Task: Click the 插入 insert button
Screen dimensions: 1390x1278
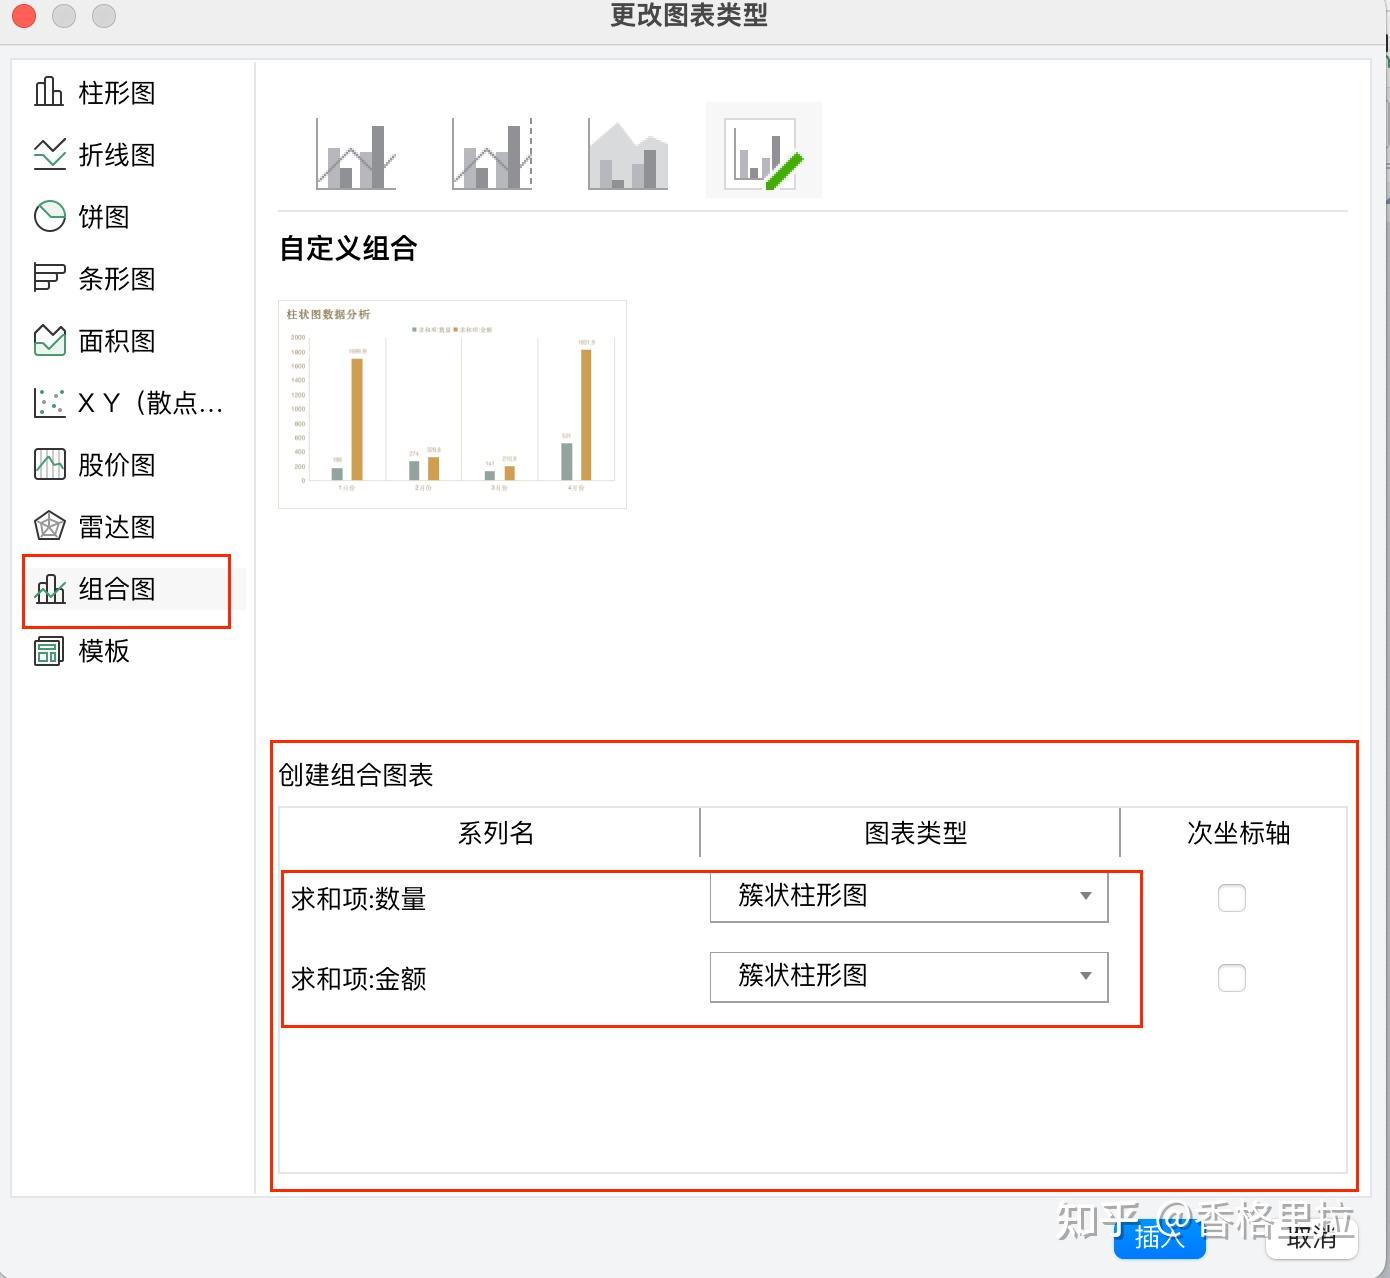Action: (x=1159, y=1237)
